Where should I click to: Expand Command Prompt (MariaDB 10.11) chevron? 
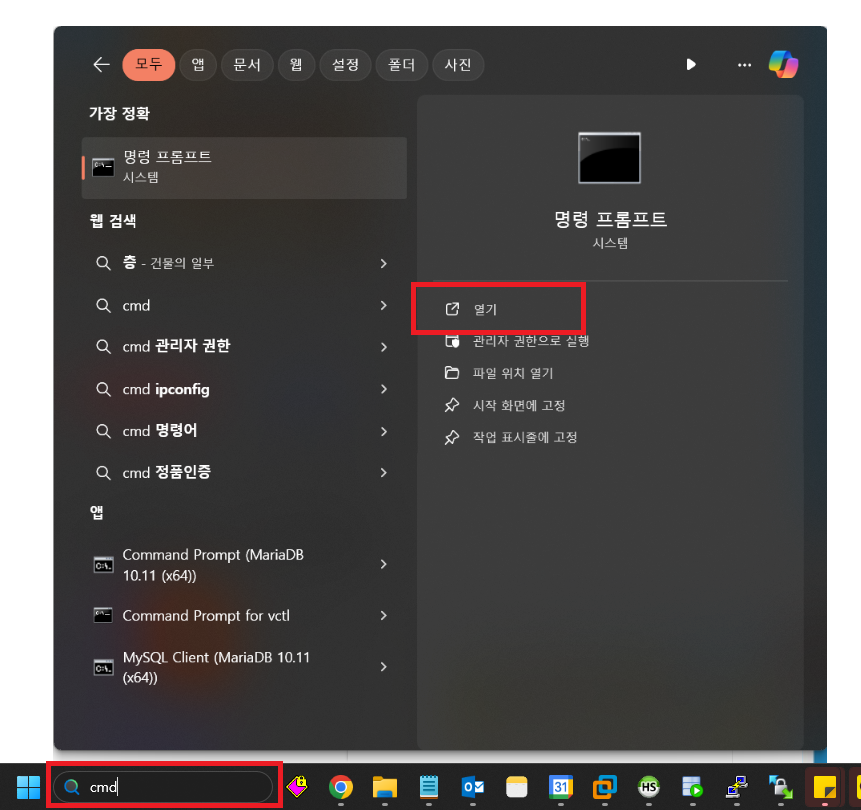tap(384, 564)
